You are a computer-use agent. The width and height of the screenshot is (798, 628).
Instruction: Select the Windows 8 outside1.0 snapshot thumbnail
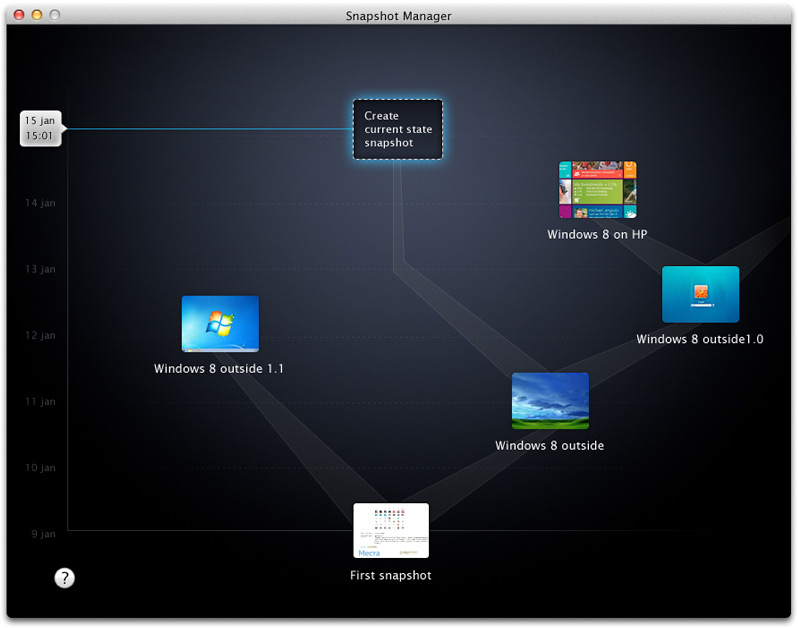click(x=700, y=294)
